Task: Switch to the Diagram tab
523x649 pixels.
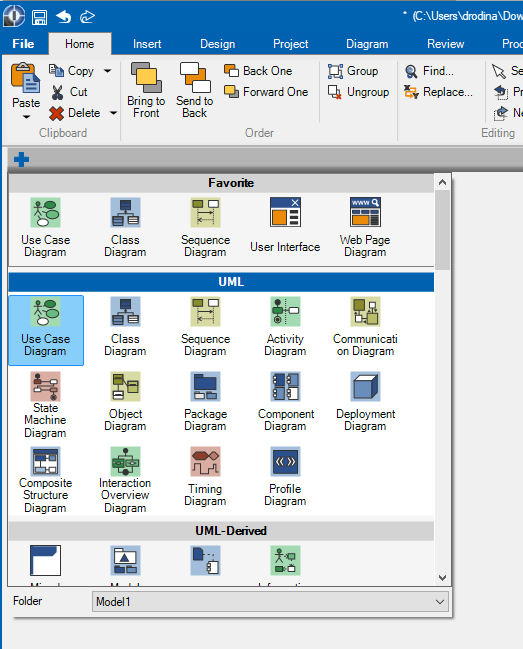Action: click(367, 44)
